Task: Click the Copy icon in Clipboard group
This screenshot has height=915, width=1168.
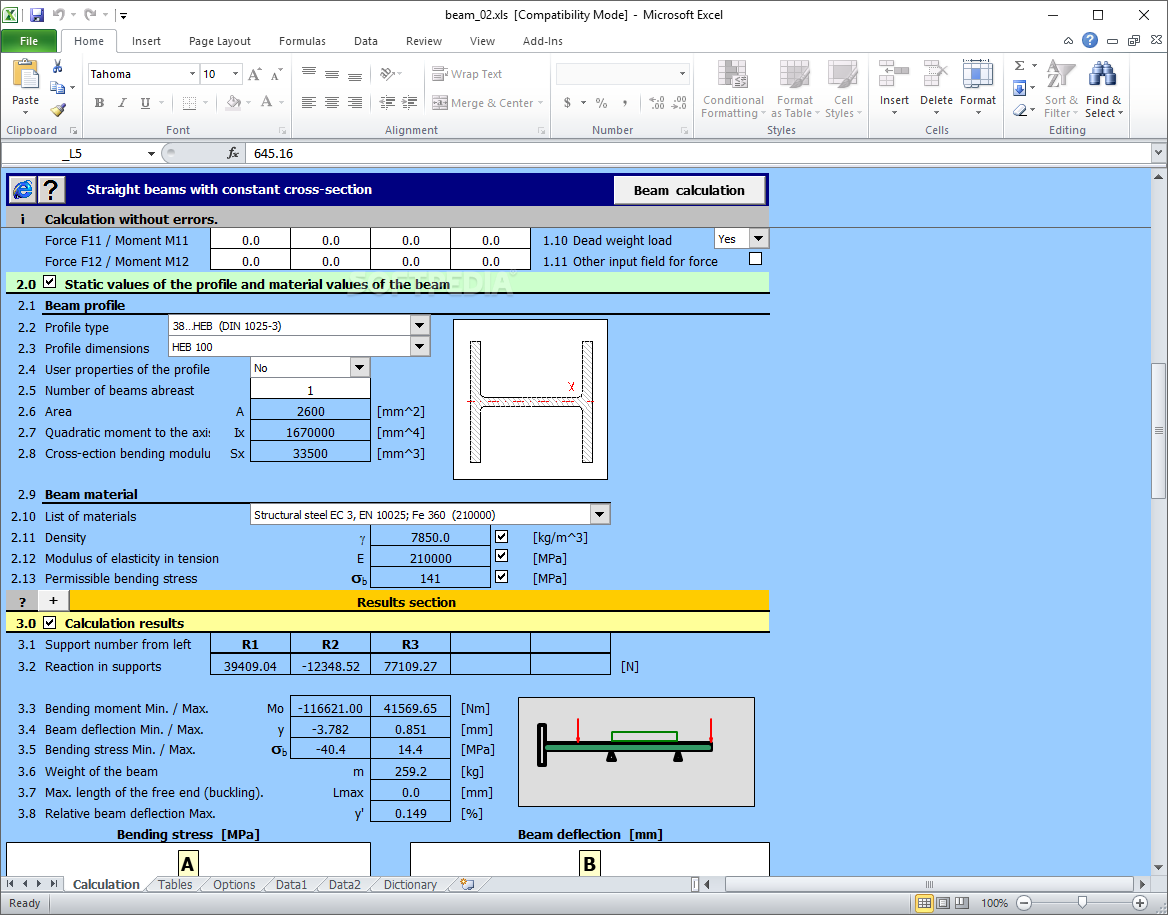Action: (x=57, y=88)
